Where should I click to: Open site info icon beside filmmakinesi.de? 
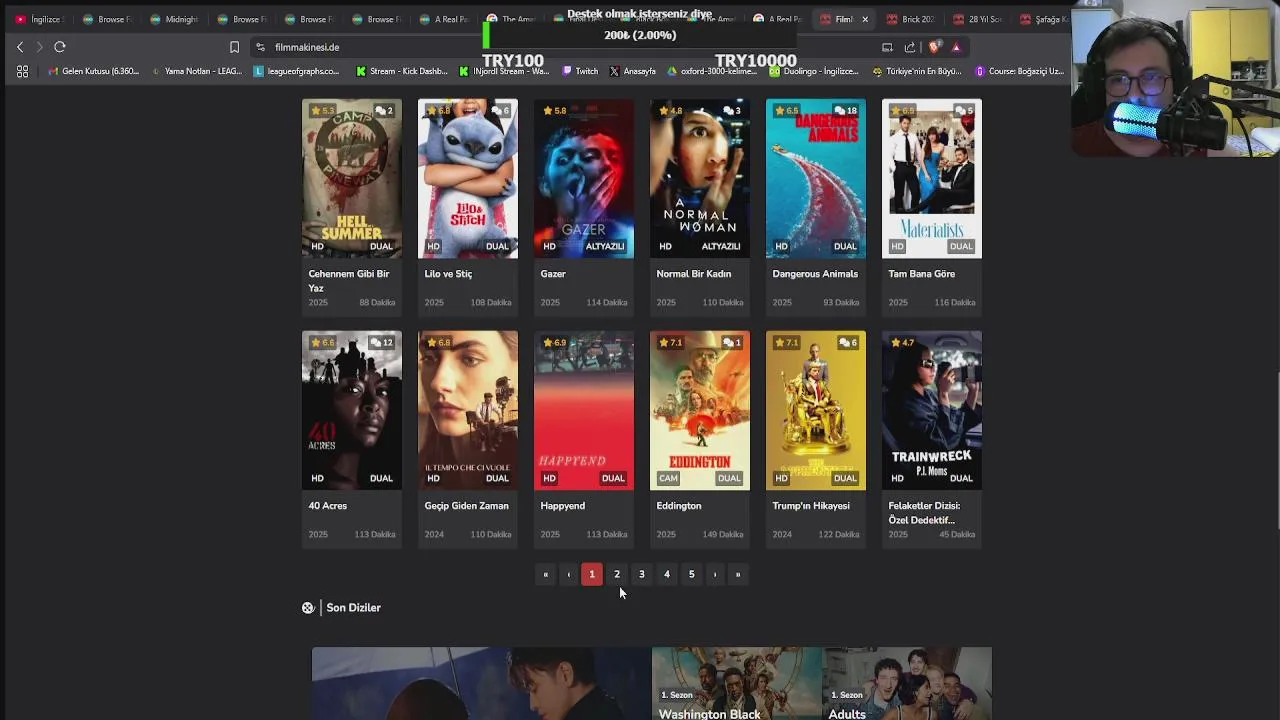pyautogui.click(x=260, y=47)
